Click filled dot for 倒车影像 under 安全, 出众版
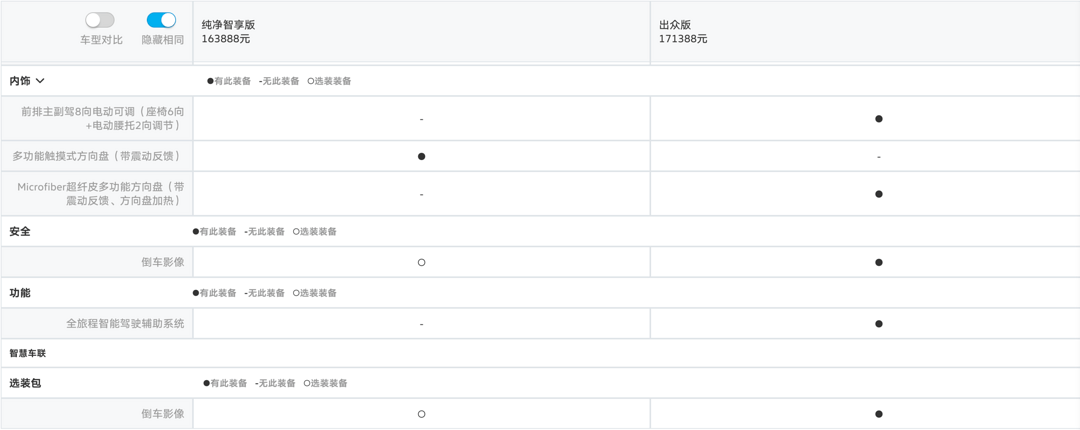1080x430 pixels. (x=879, y=263)
